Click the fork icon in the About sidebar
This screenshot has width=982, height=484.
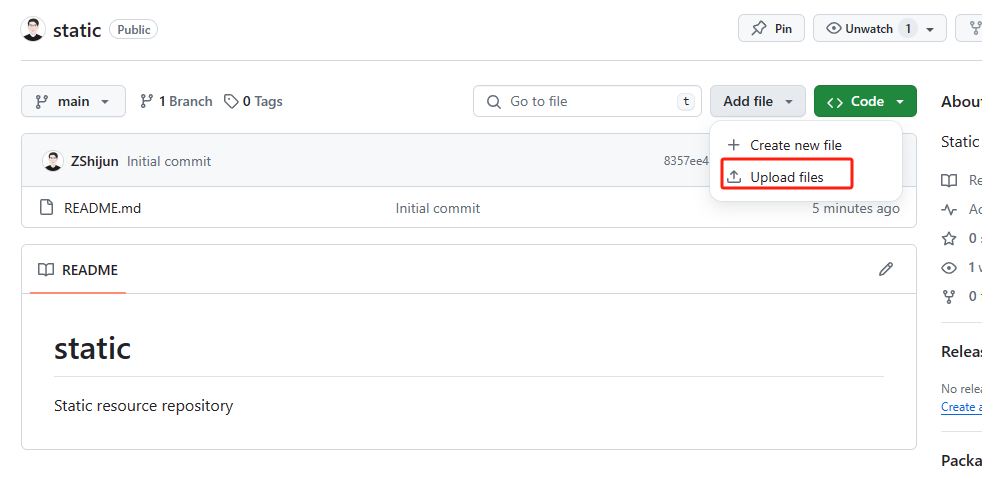click(x=949, y=296)
